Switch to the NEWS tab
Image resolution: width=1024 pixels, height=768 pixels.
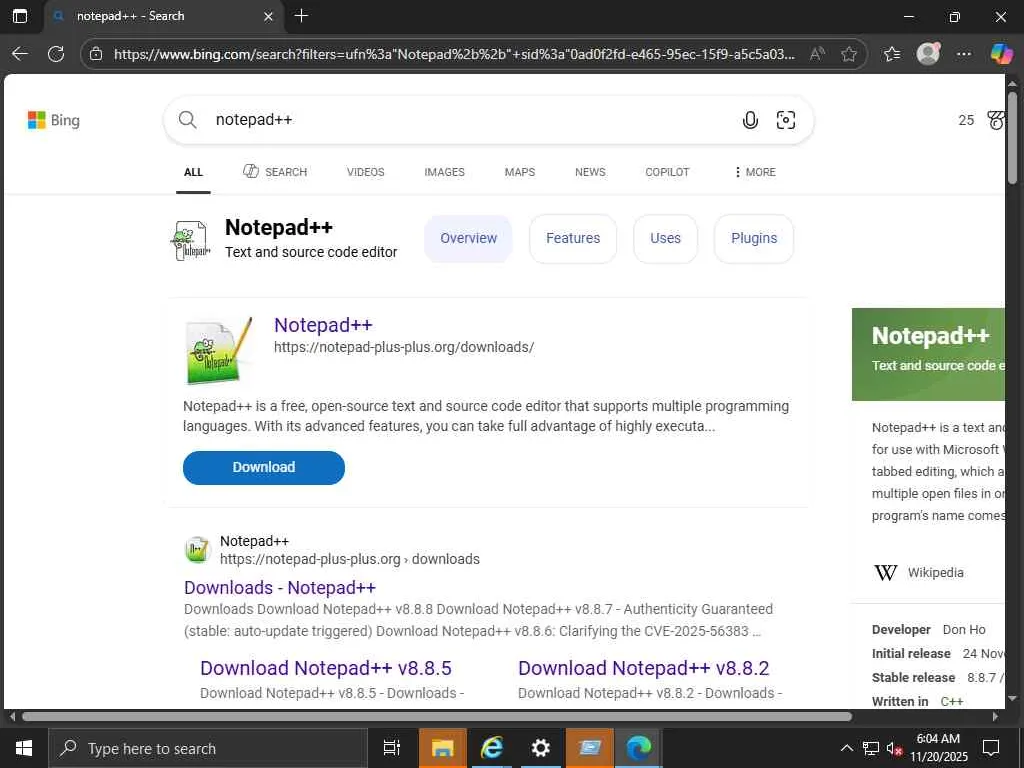(x=590, y=172)
